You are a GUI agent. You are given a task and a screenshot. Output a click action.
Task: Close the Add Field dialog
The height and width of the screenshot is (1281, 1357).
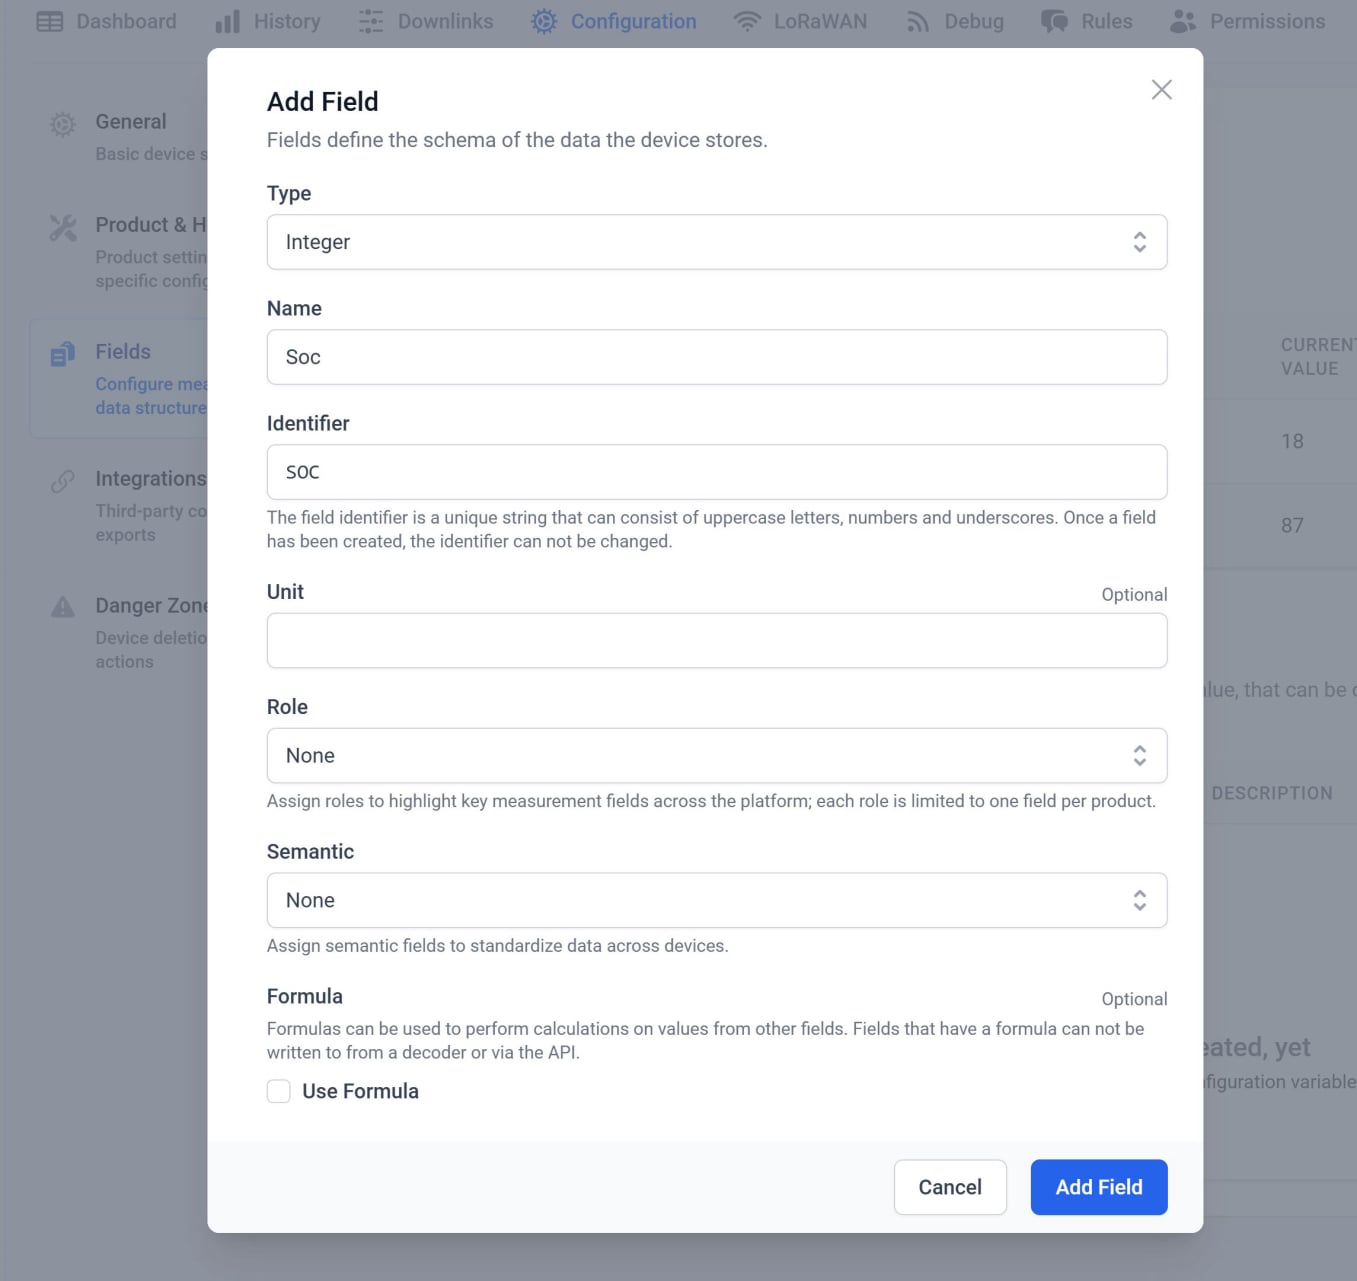(x=1161, y=90)
